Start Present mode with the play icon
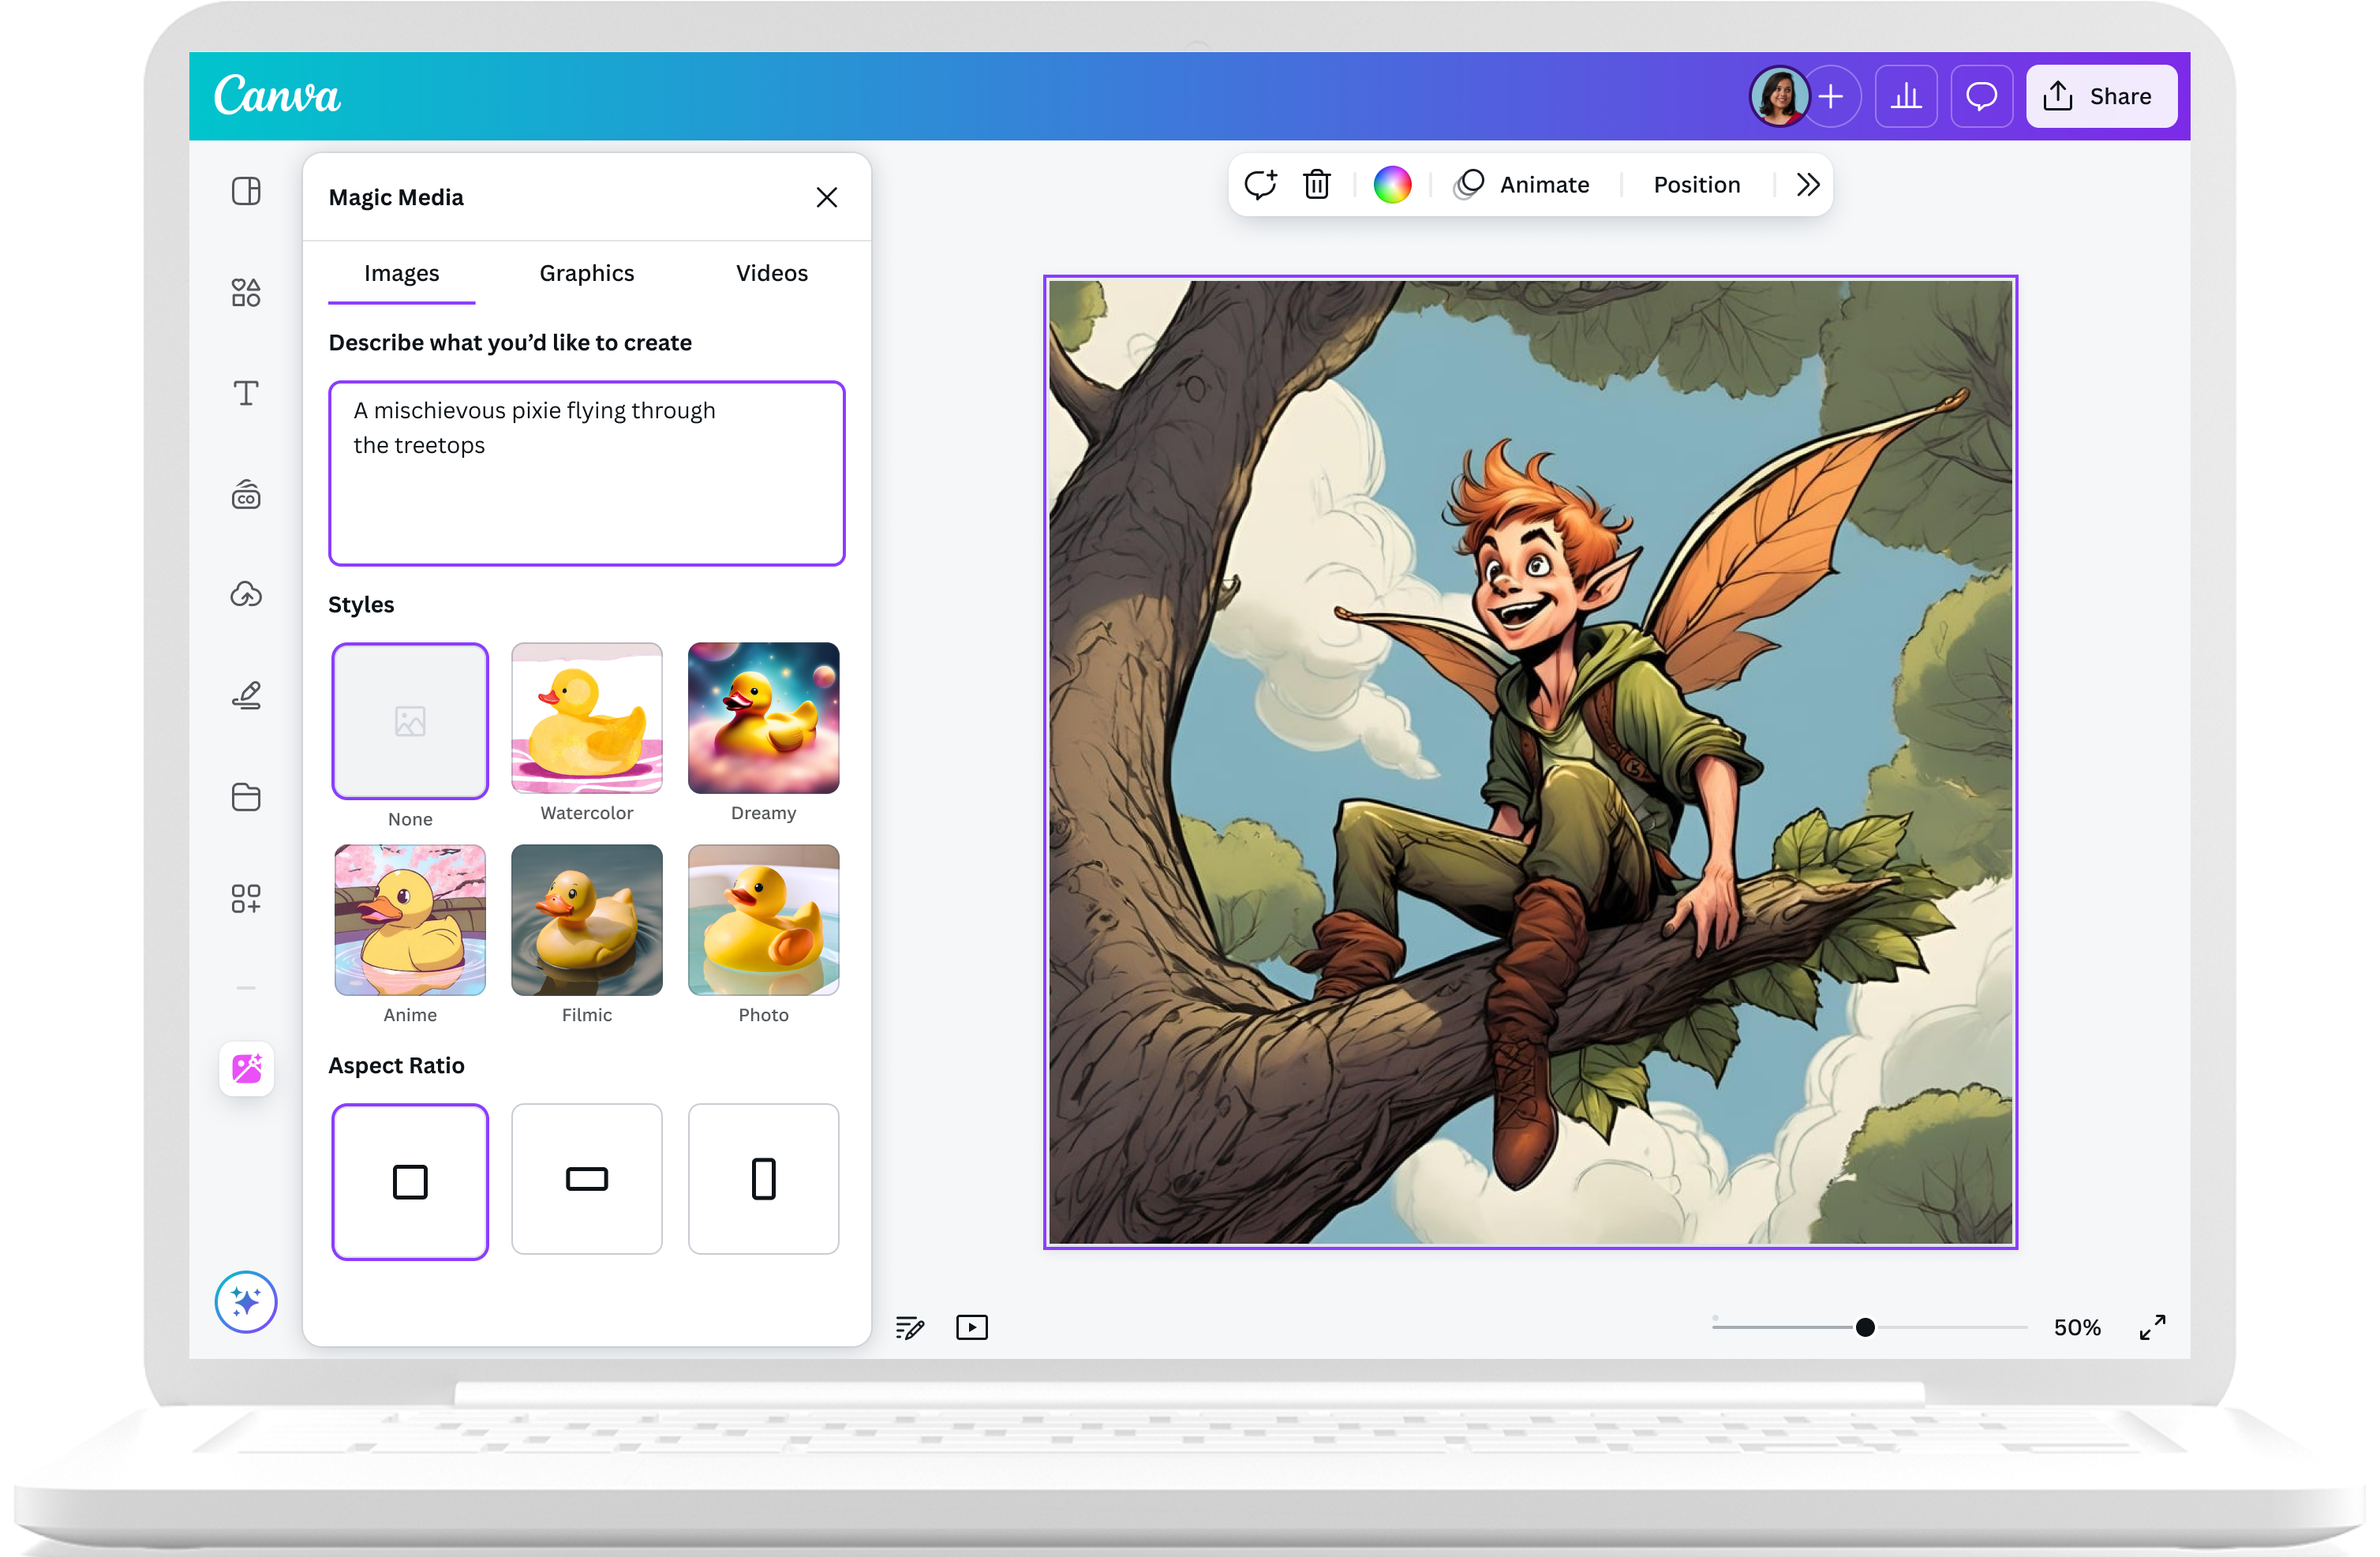The image size is (2380, 1557). 971,1327
